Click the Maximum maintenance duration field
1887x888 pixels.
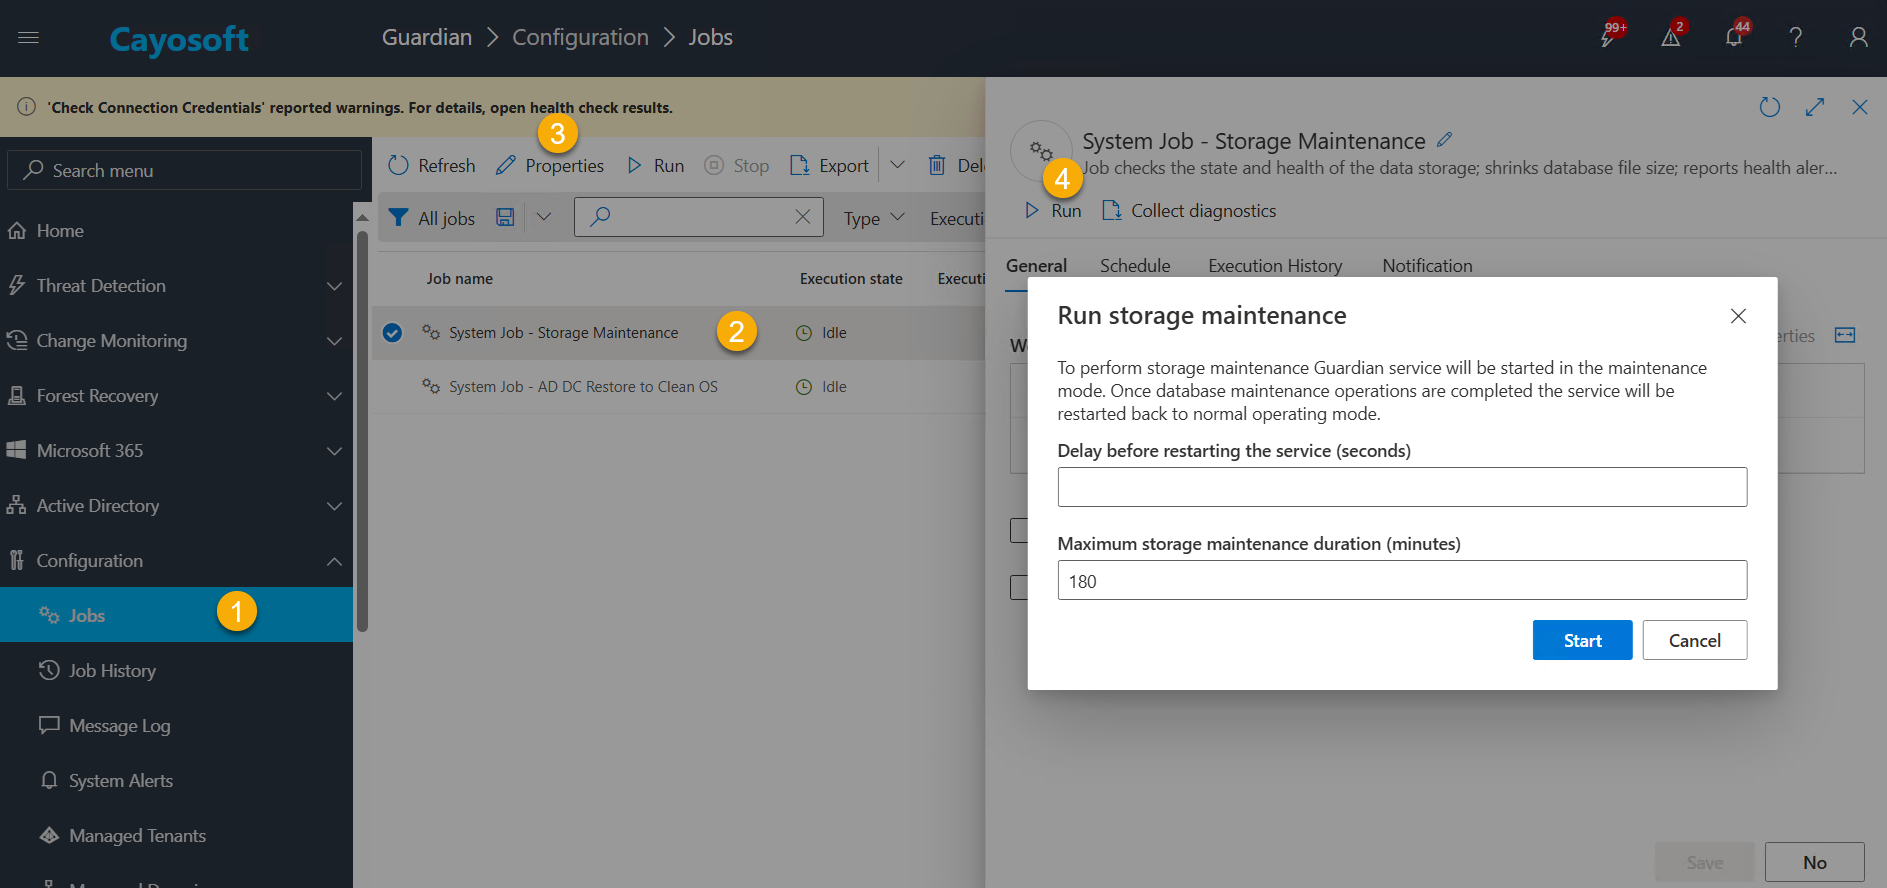[x=1402, y=580]
